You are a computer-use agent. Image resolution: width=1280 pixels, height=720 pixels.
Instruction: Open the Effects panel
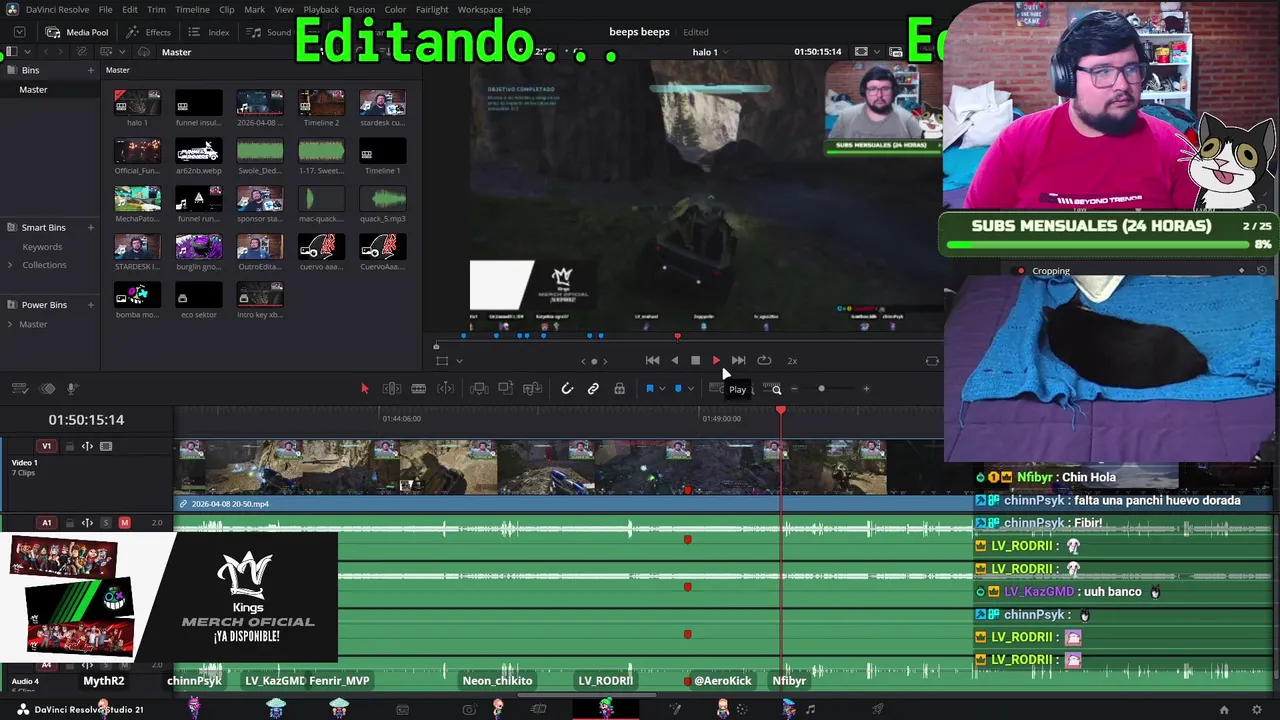coord(149,32)
